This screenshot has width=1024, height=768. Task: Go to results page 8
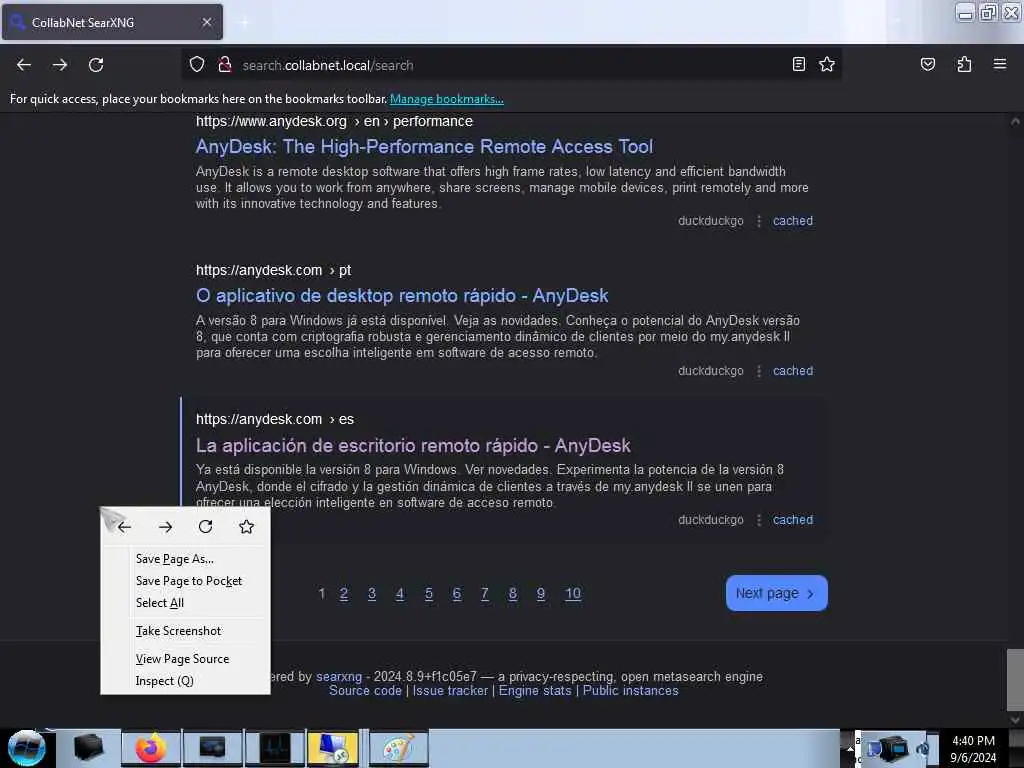click(x=513, y=594)
